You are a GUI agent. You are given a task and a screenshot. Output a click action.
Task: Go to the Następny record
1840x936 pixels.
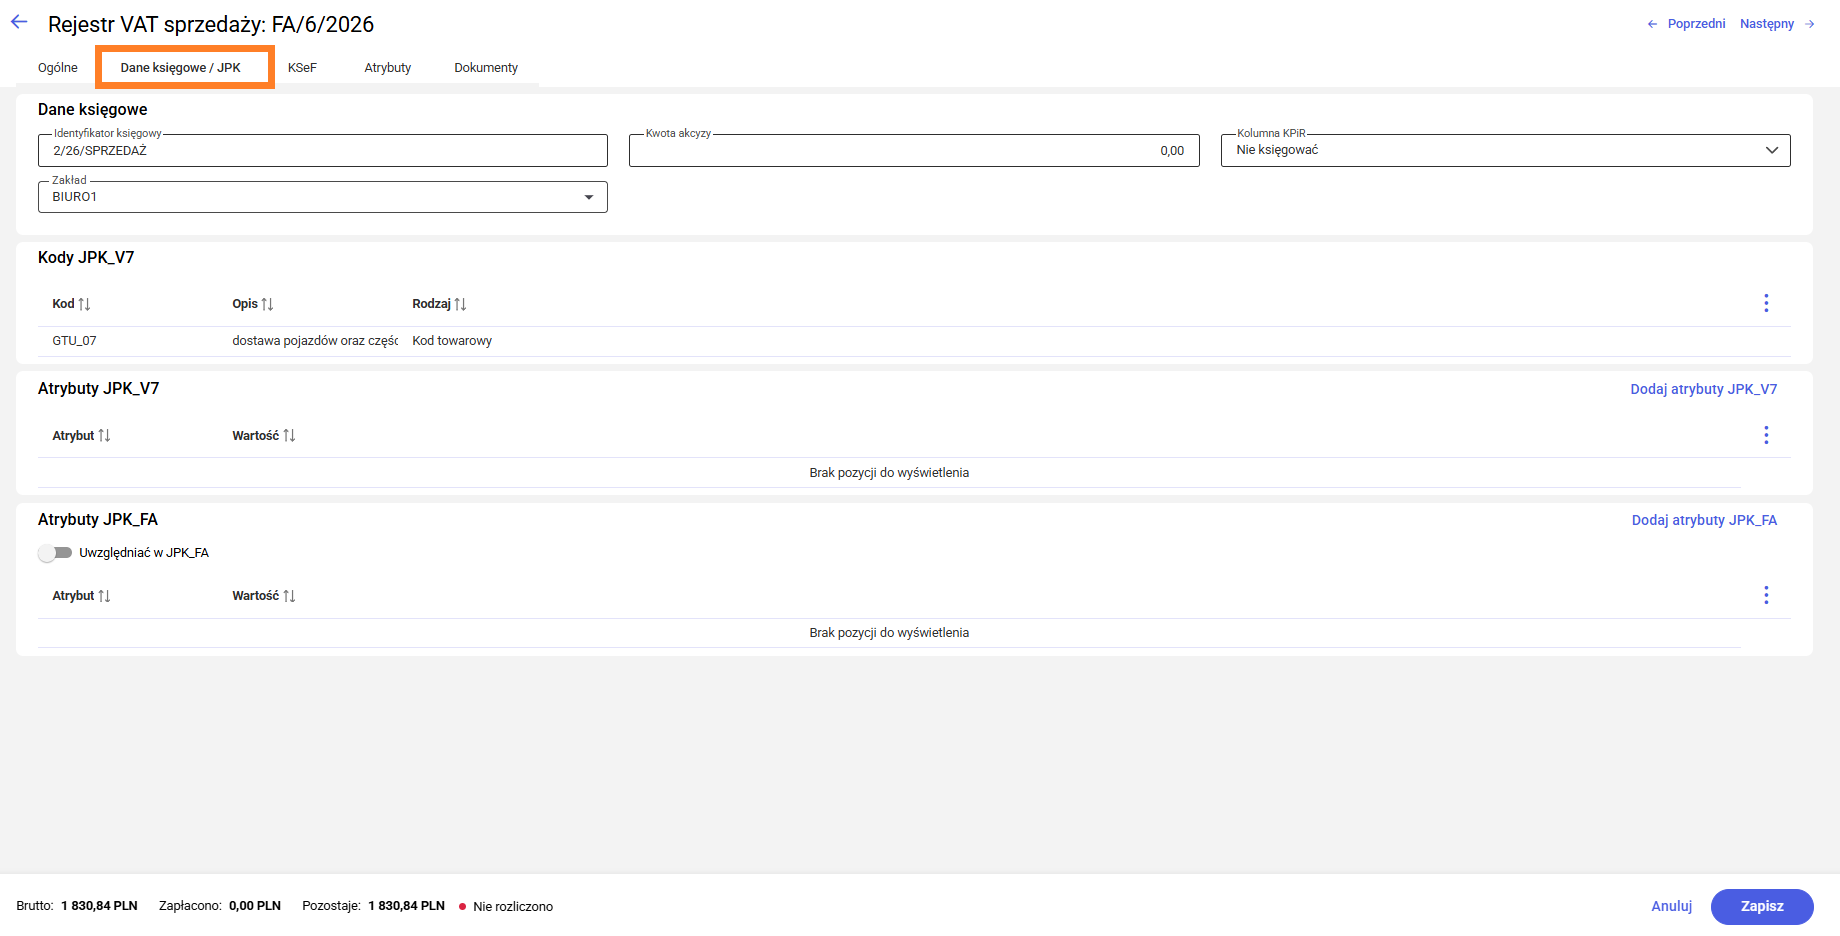point(1777,24)
